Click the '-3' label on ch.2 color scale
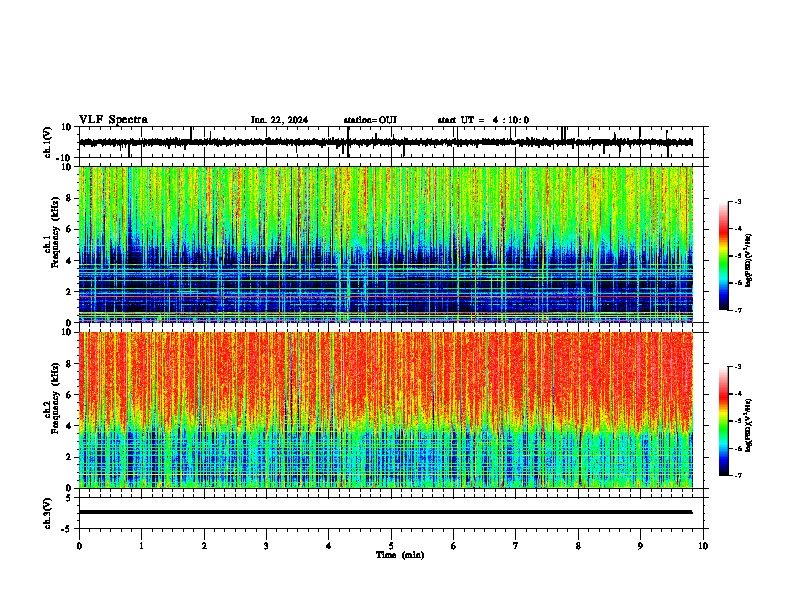Image resolution: width=792 pixels, height=612 pixels. tap(738, 367)
